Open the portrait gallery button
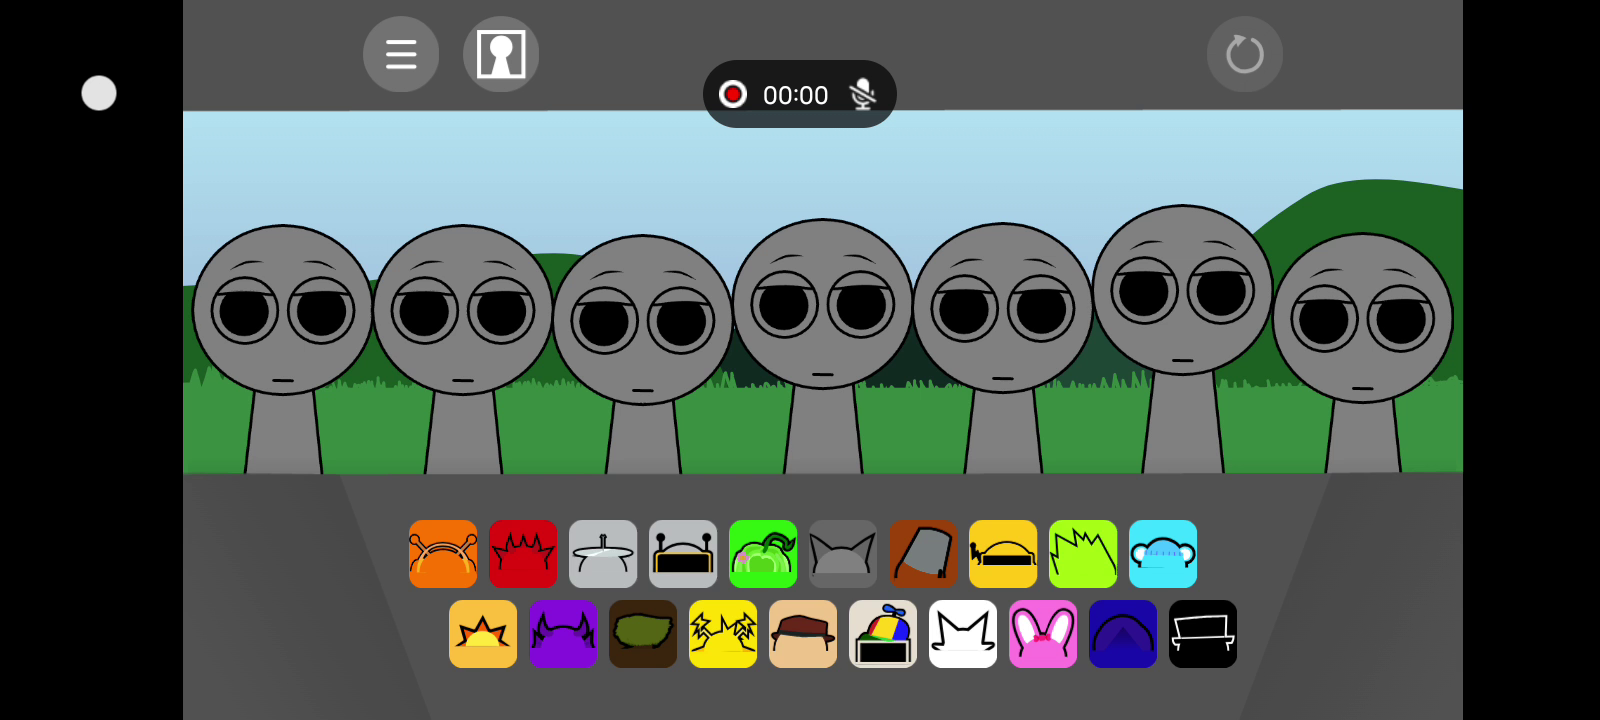The height and width of the screenshot is (720, 1600). (501, 54)
